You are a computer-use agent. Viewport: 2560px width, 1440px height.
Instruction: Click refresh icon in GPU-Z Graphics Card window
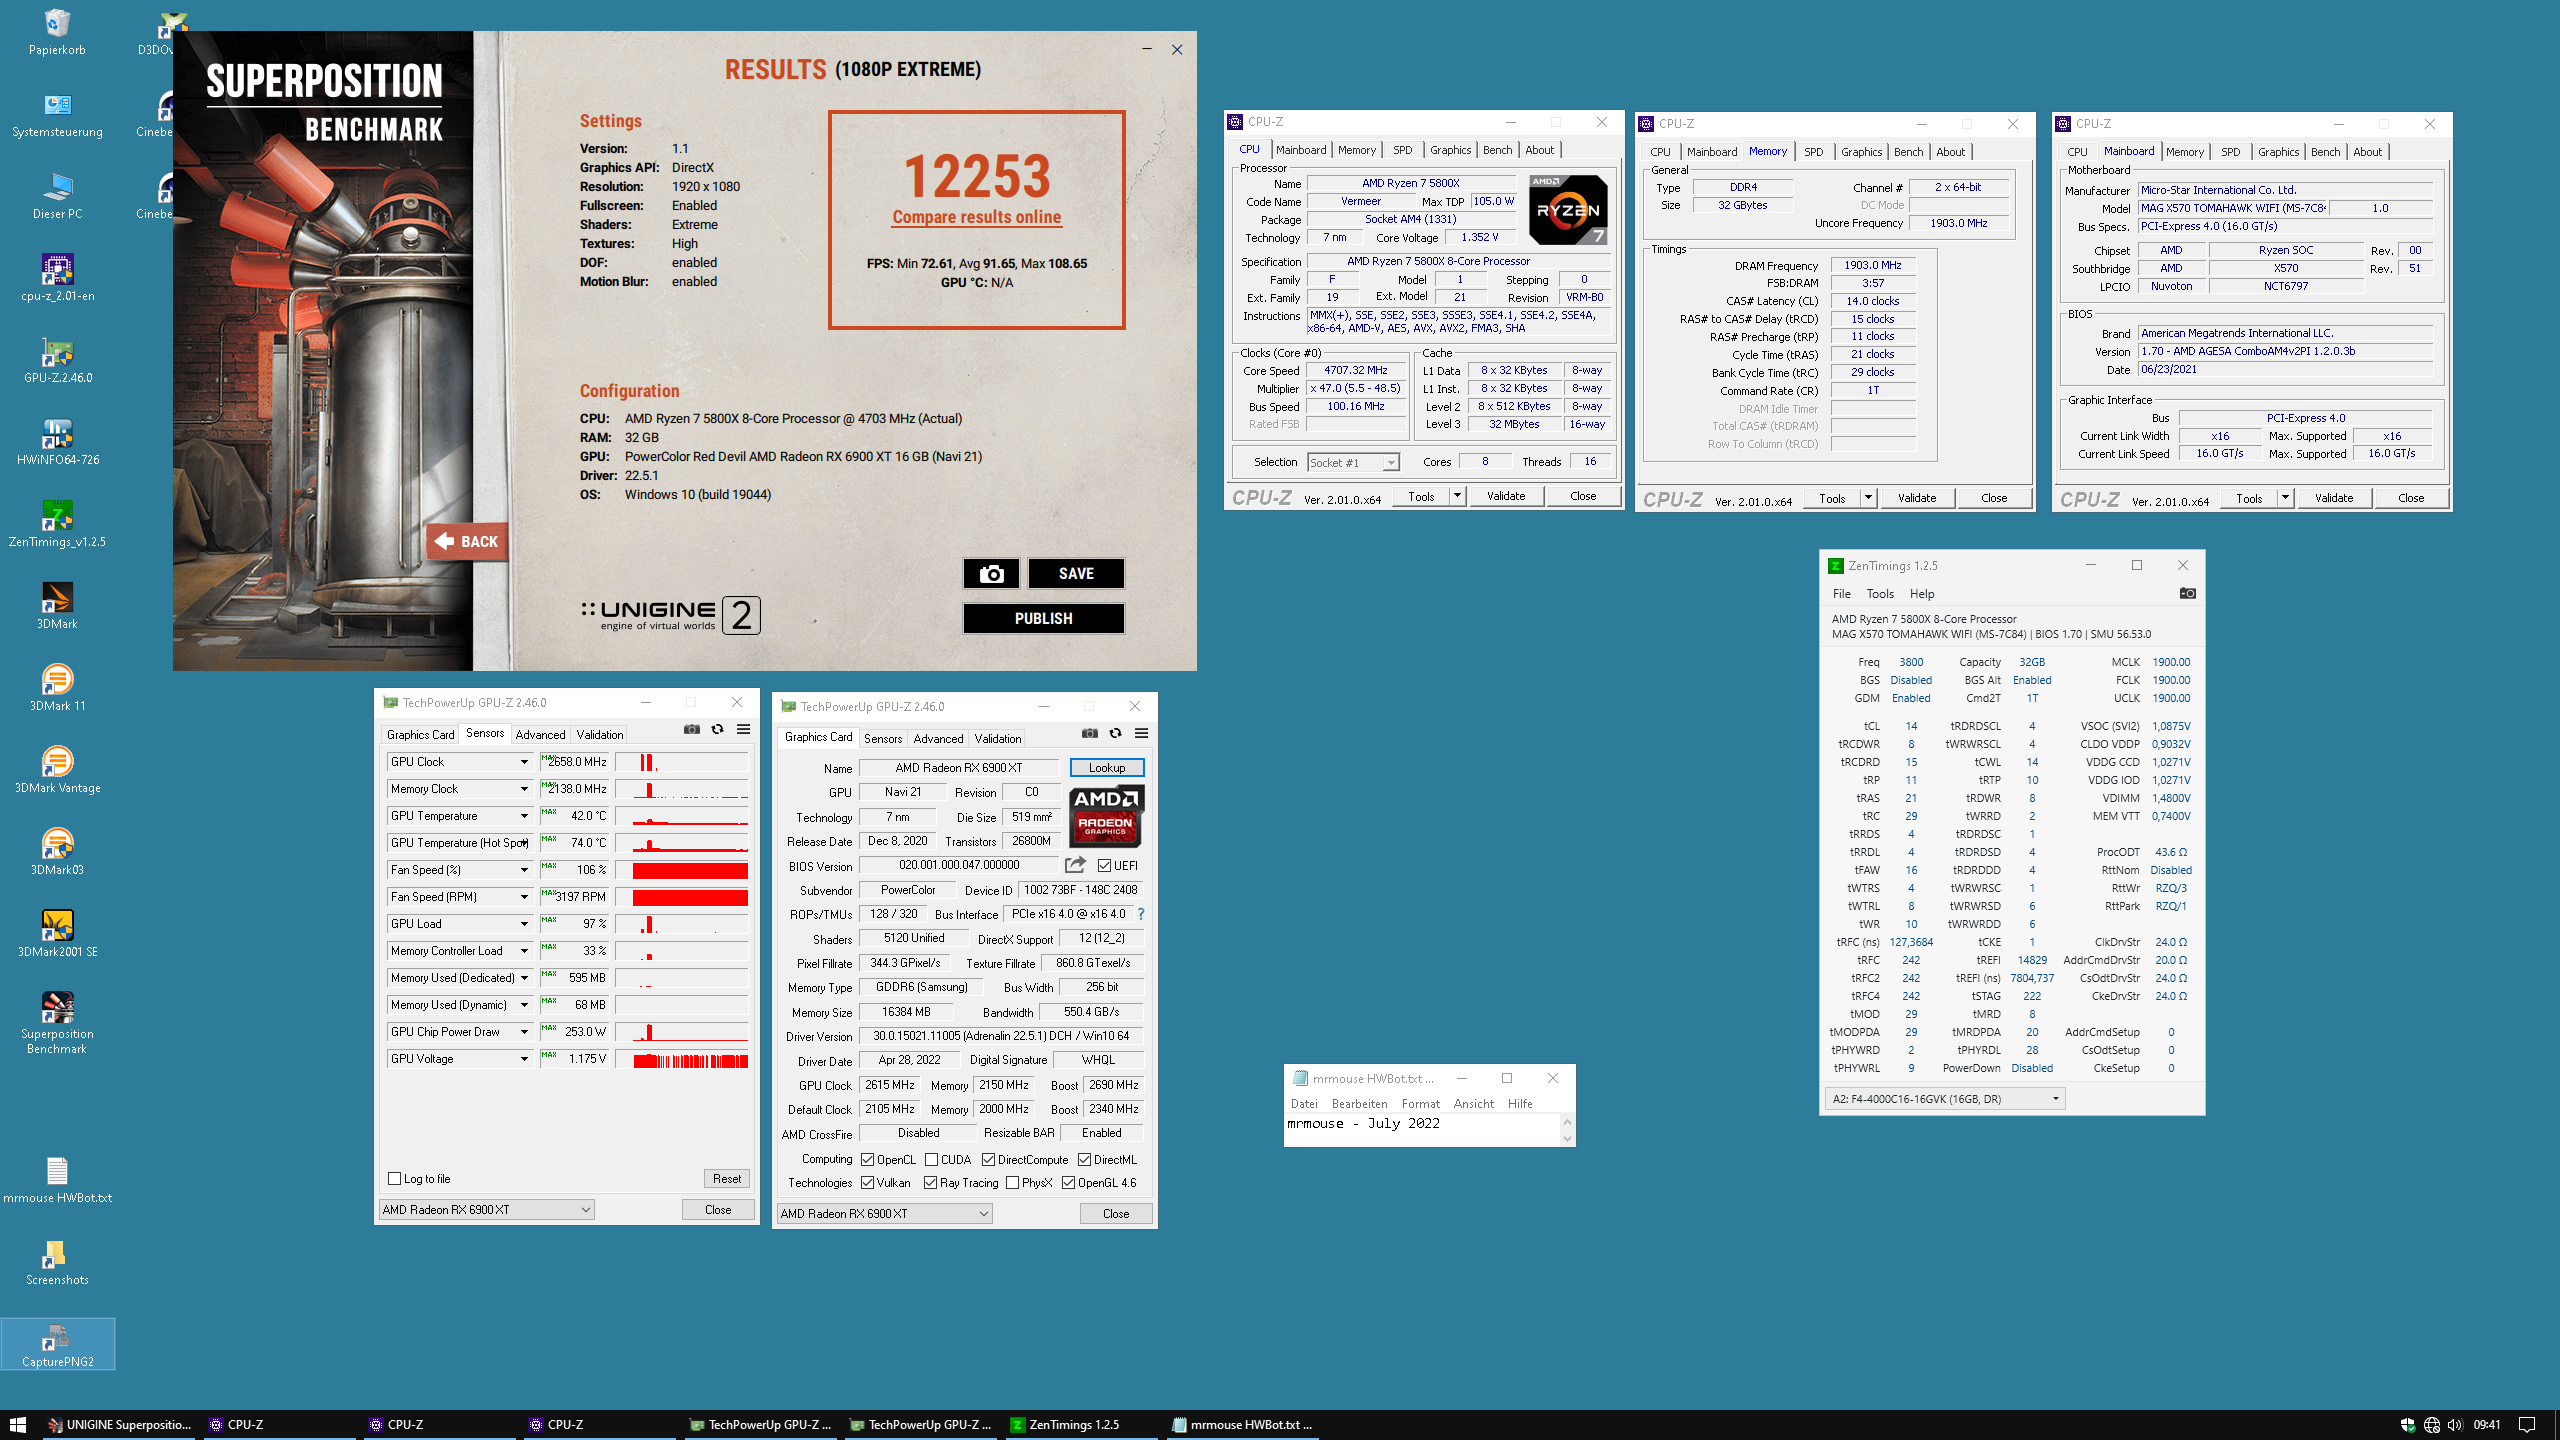coord(1115,733)
